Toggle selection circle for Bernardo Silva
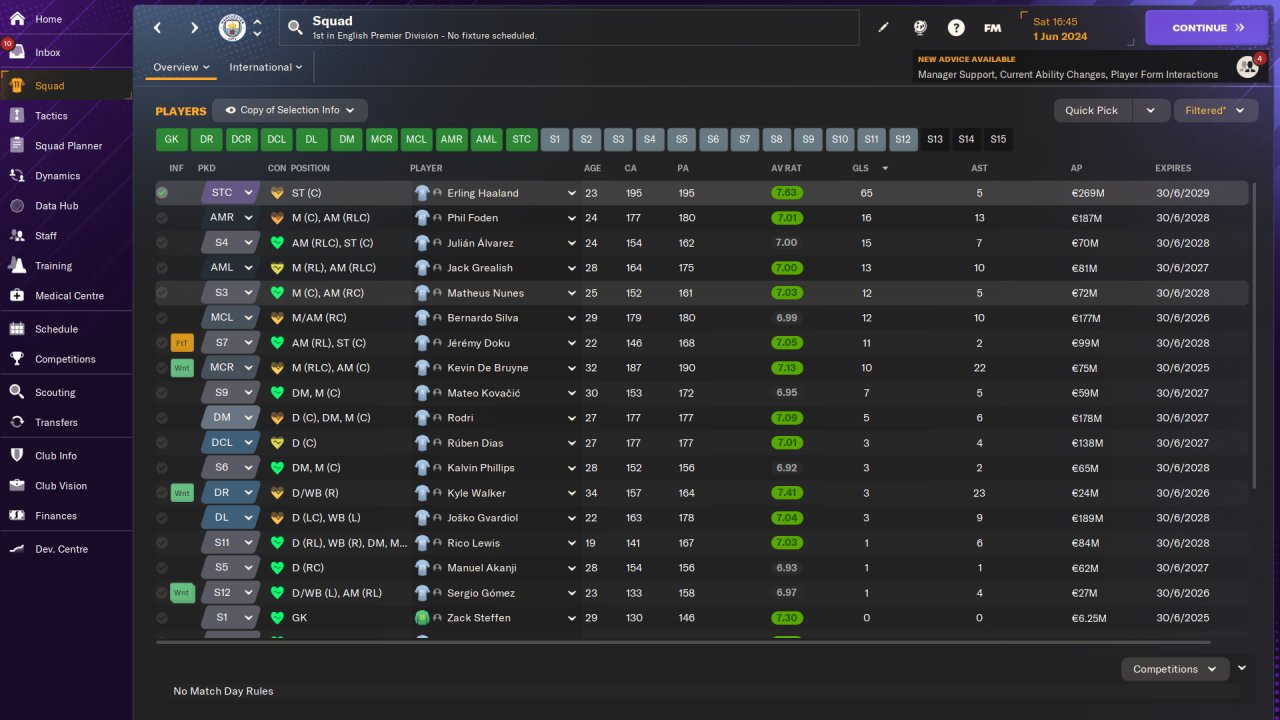Screen dimensions: 1280x720 click(162, 318)
